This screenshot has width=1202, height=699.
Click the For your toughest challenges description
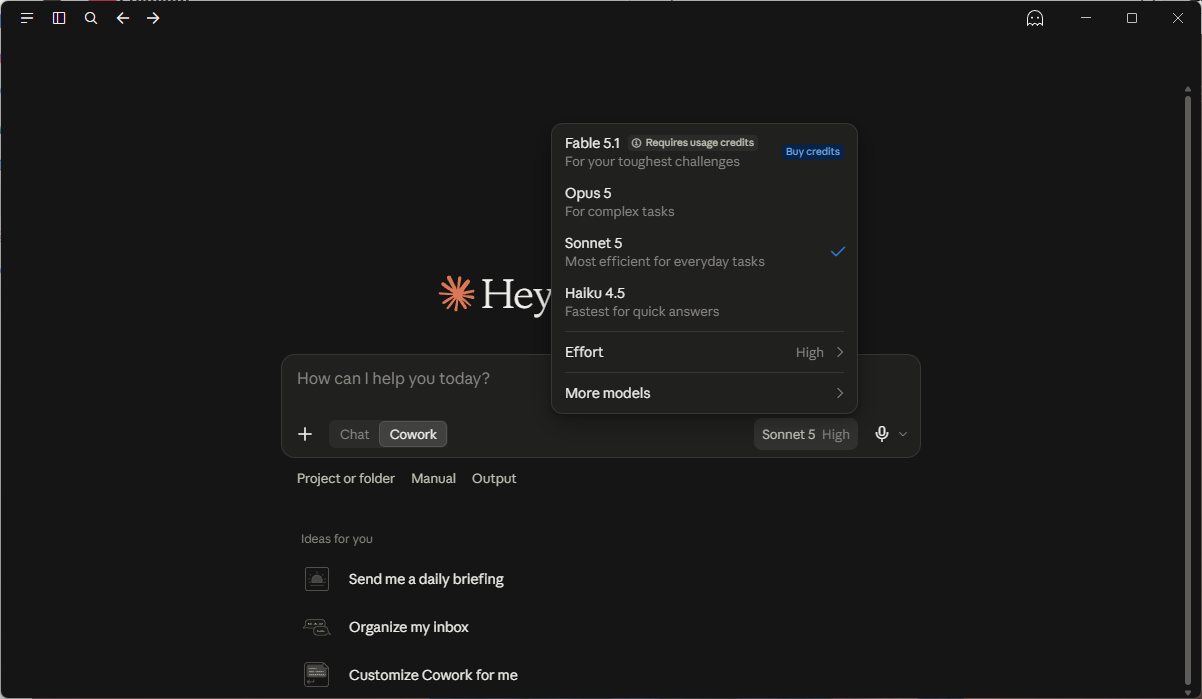[652, 162]
